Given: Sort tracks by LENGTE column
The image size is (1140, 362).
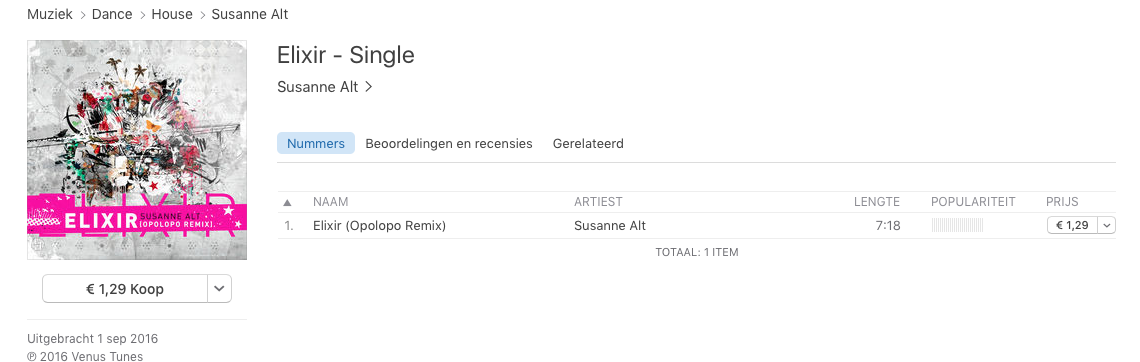Looking at the screenshot, I should (877, 202).
